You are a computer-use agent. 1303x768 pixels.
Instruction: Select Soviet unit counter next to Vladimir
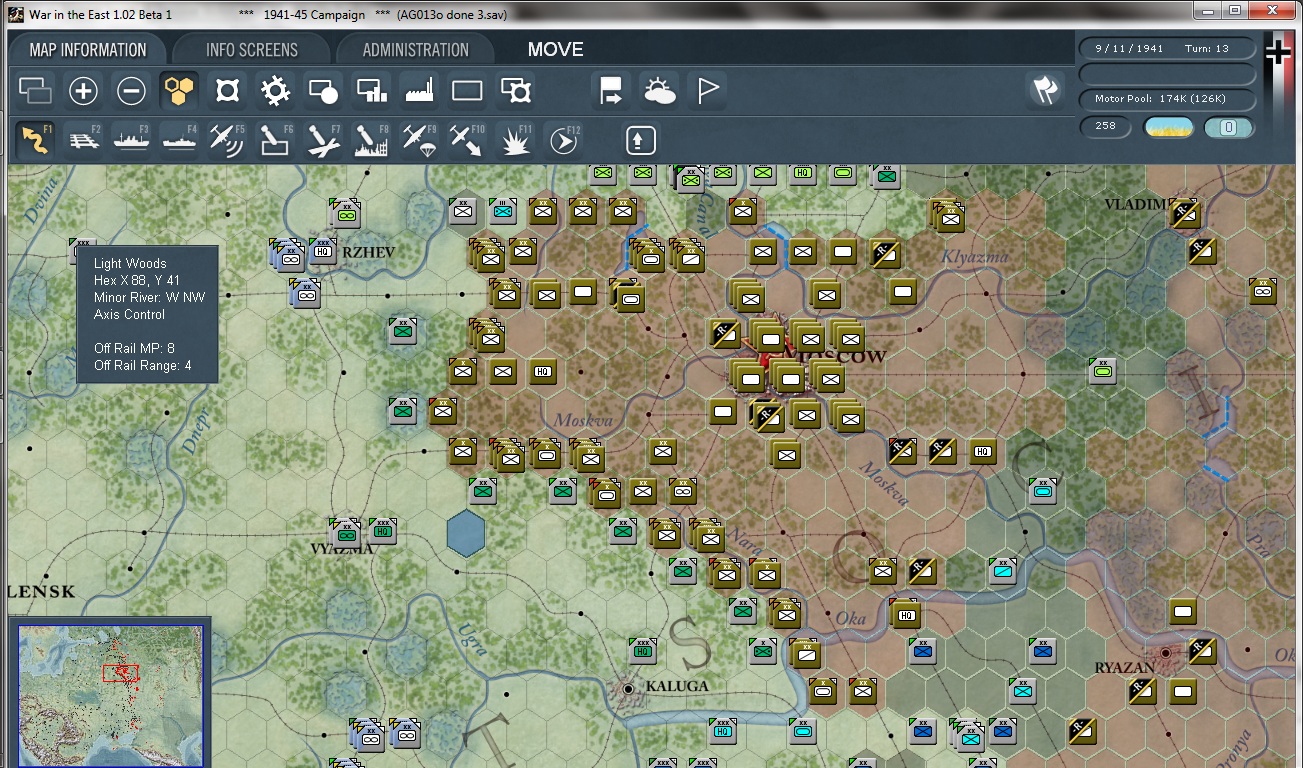click(x=1185, y=213)
